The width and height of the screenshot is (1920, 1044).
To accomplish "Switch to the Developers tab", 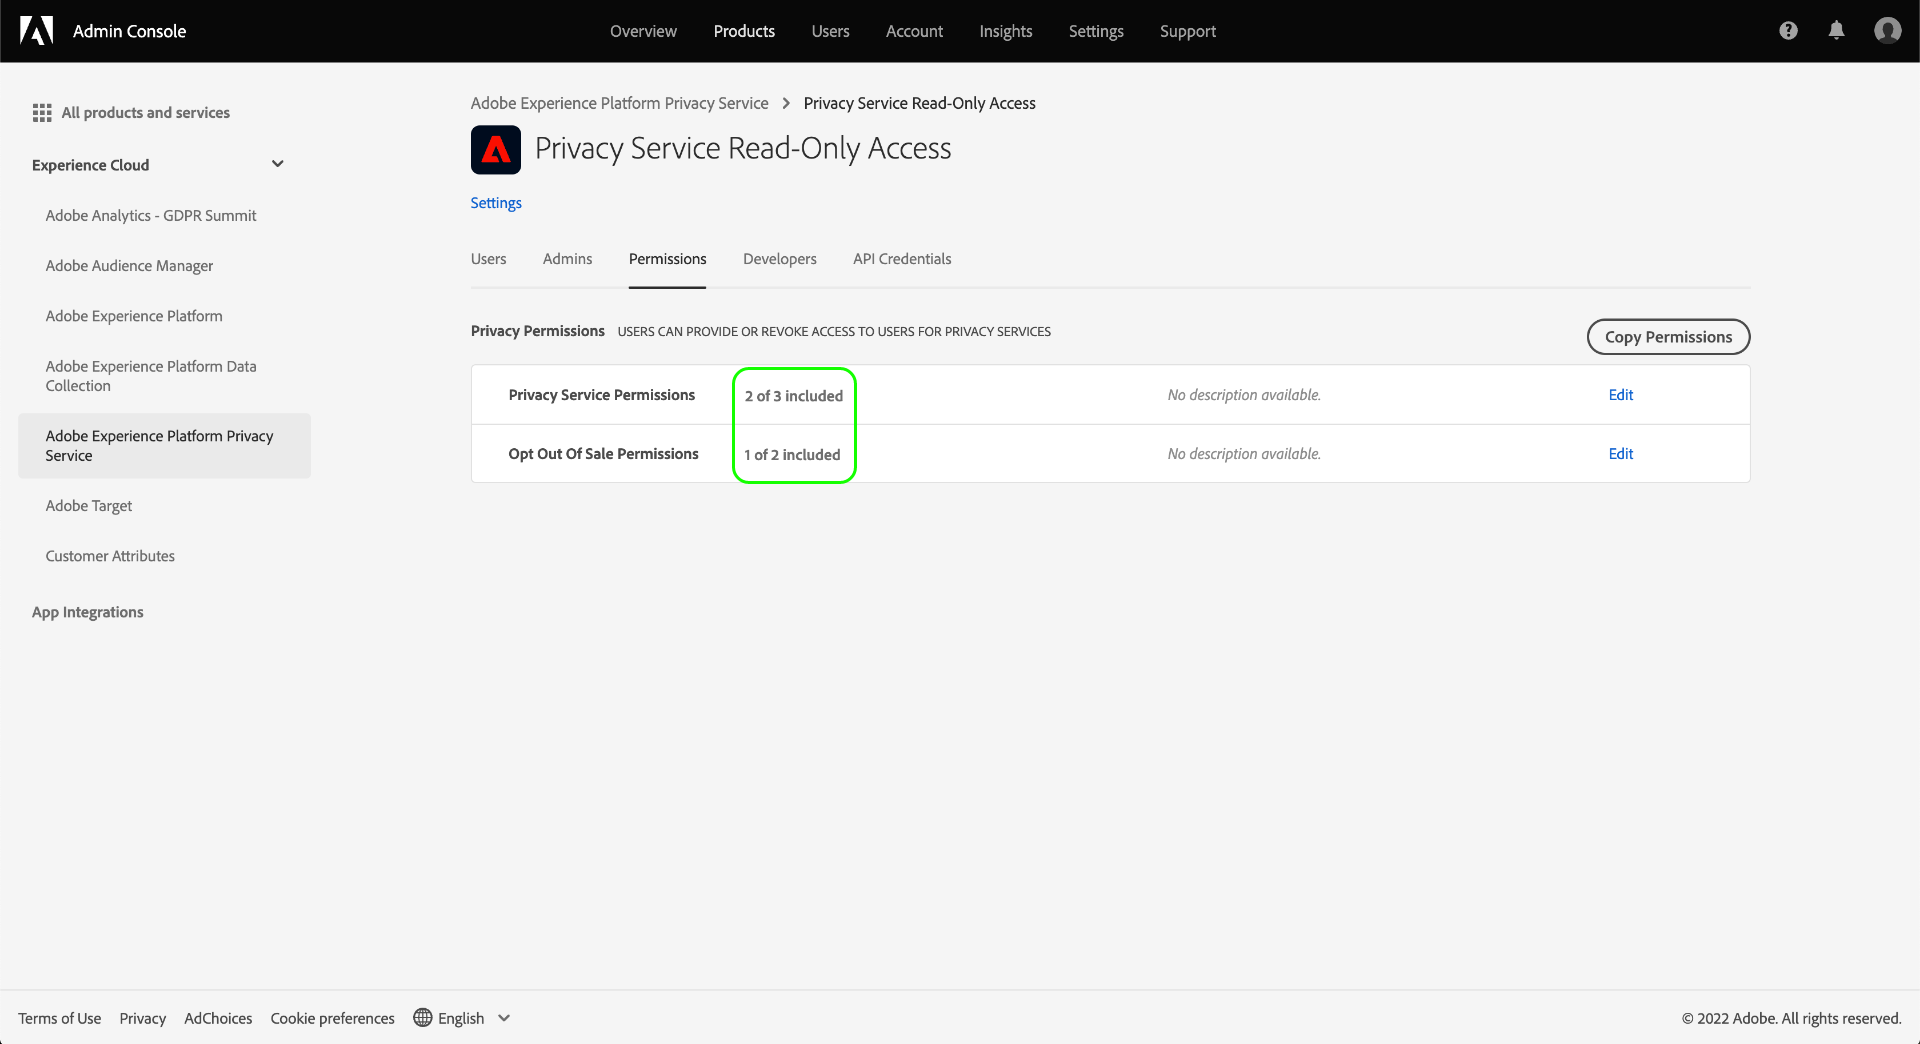I will [x=780, y=259].
